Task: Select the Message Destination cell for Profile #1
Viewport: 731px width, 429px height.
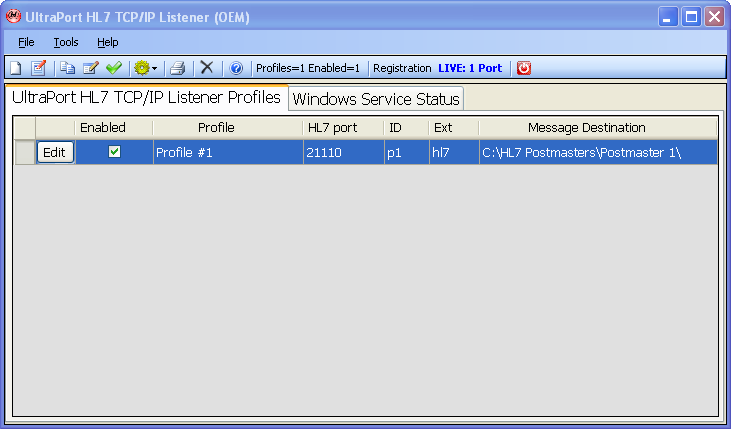Action: coord(596,152)
